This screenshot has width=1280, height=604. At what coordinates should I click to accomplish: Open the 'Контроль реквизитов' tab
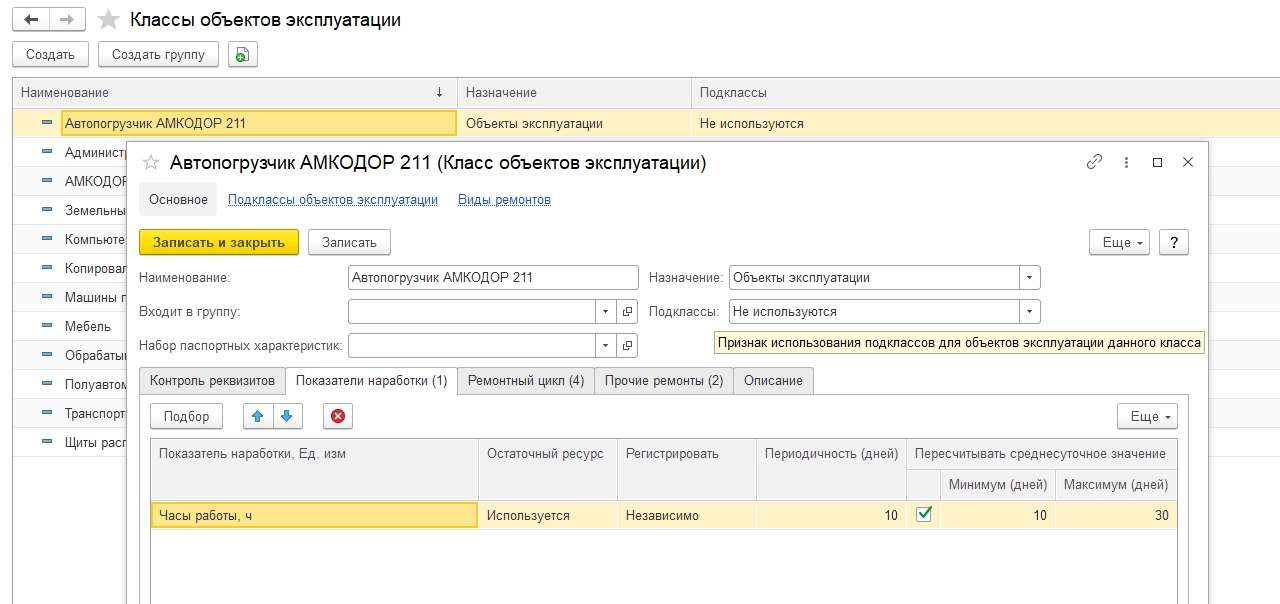(x=212, y=381)
